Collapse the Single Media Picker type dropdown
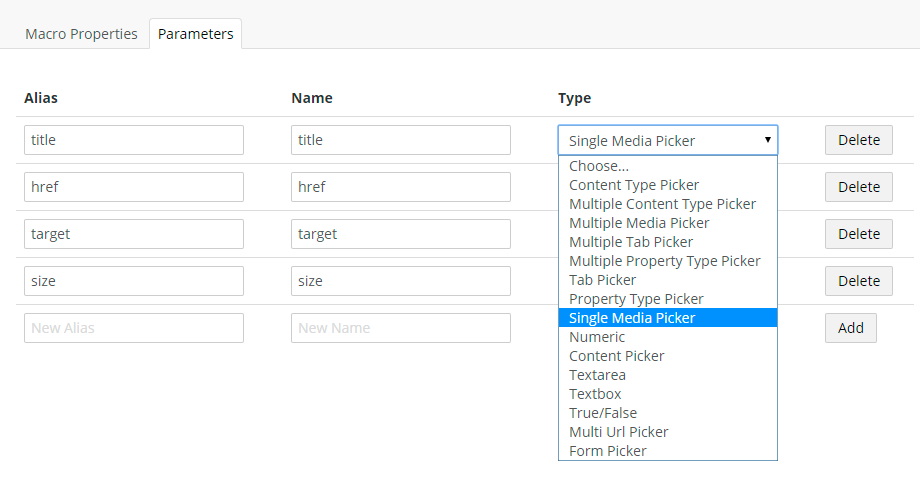 coord(668,140)
